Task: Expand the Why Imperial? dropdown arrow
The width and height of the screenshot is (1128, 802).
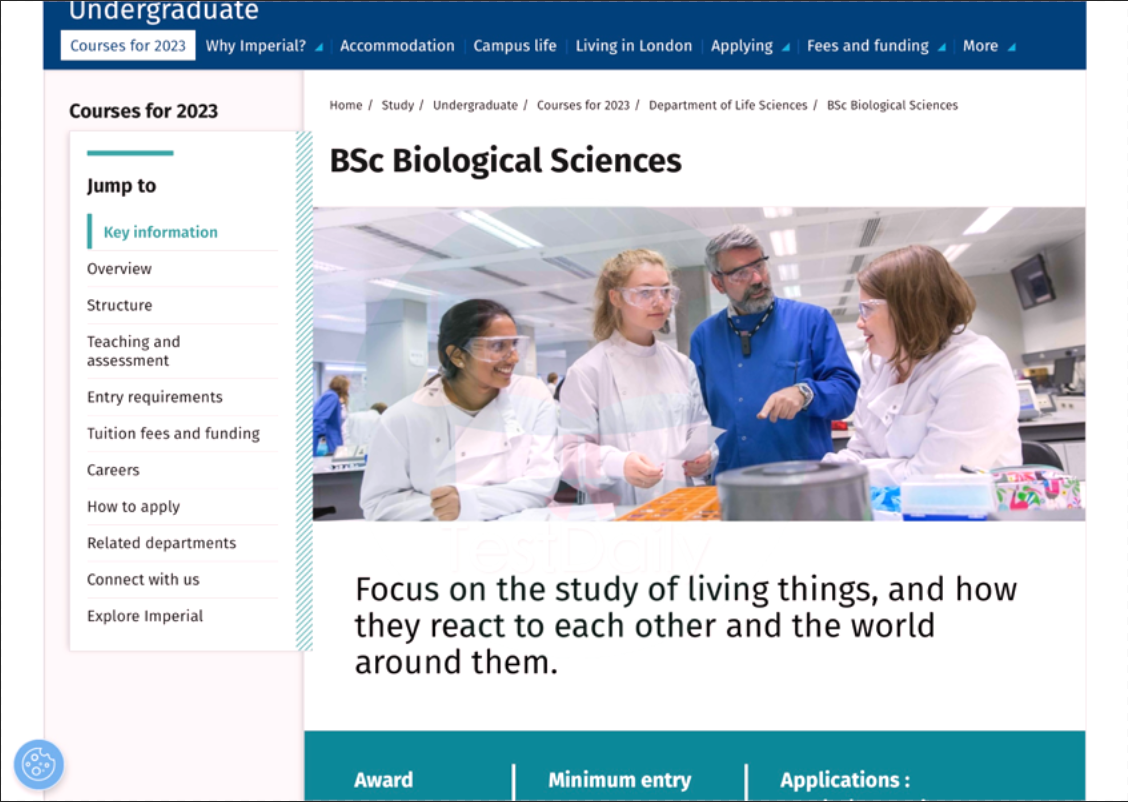Action: [x=319, y=47]
